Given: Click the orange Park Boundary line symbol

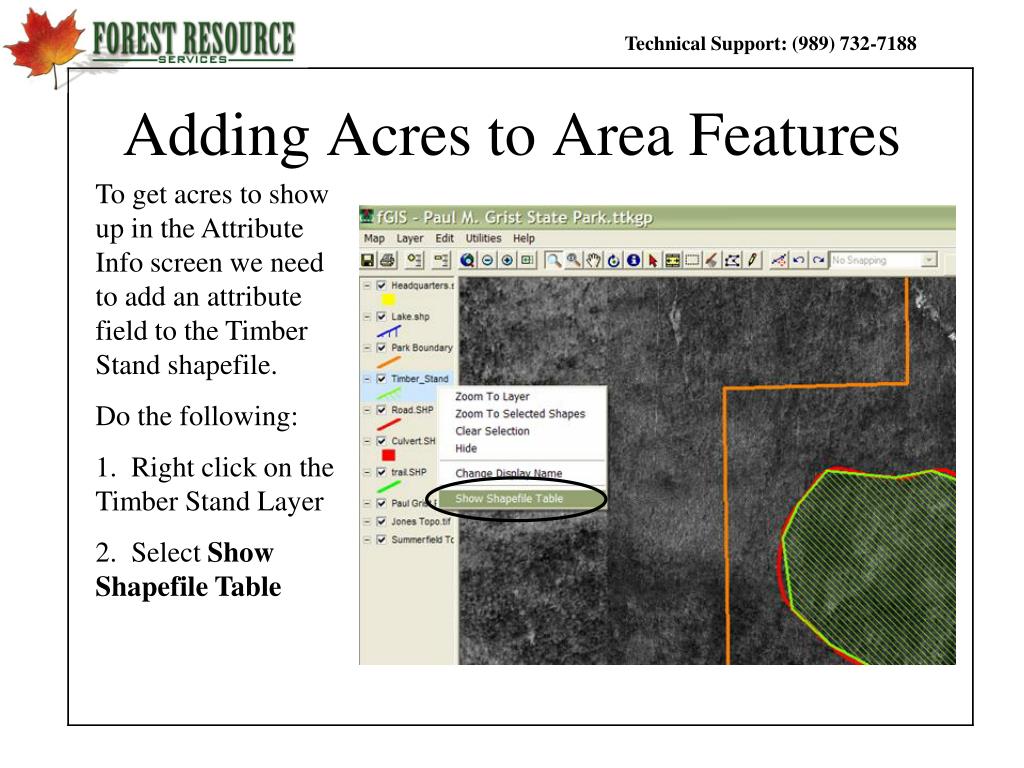Looking at the screenshot, I should (389, 362).
